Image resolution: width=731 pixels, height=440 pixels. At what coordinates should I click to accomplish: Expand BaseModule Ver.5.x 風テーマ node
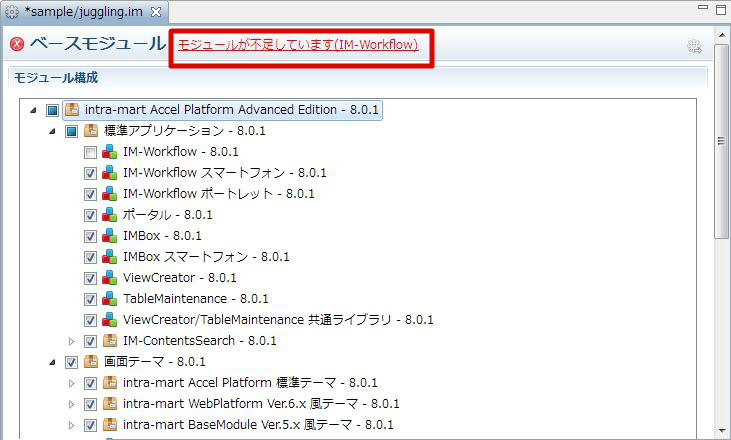coord(71,425)
